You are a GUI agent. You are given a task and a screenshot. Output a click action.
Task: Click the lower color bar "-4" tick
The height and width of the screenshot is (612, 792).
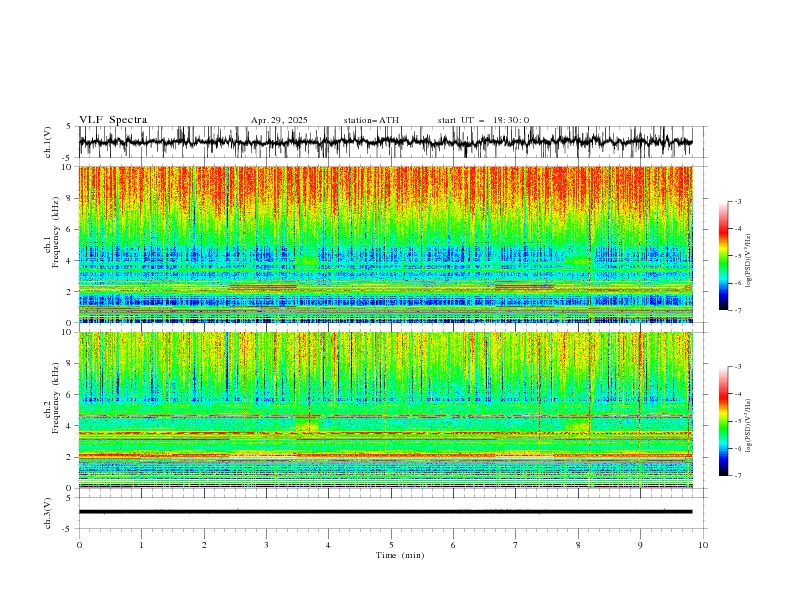737,394
